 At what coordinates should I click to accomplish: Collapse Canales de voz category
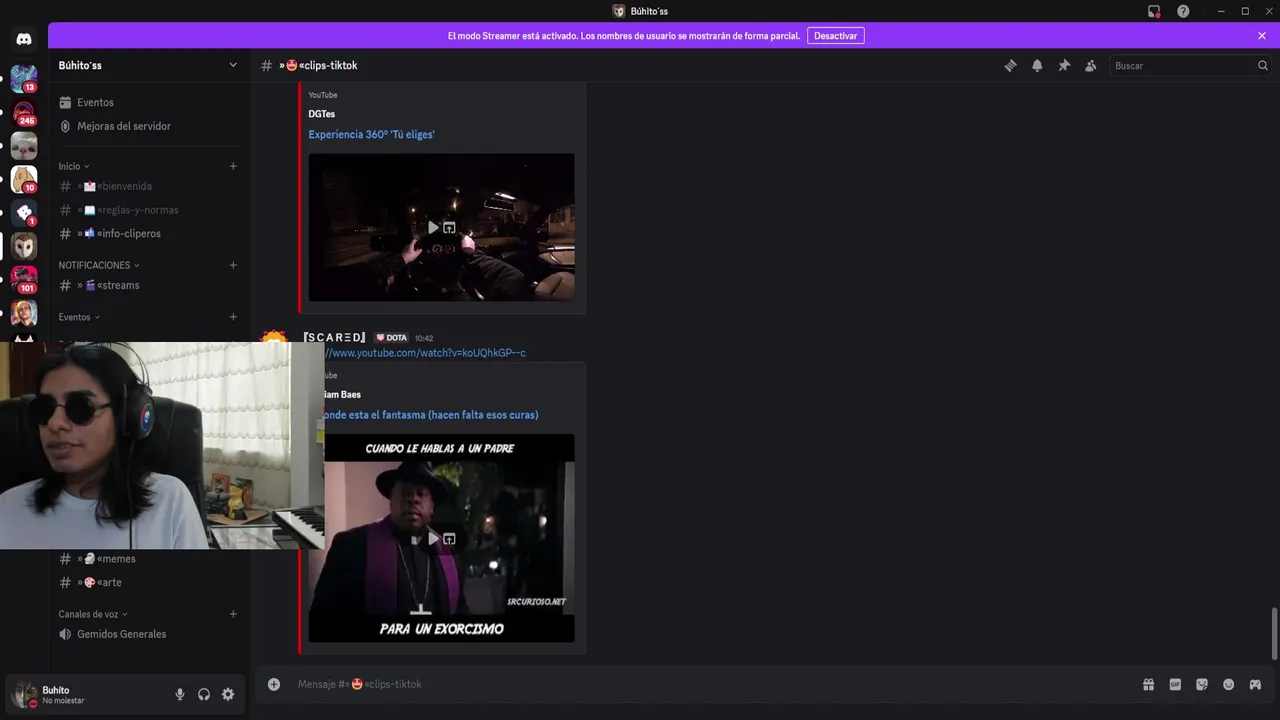click(93, 614)
